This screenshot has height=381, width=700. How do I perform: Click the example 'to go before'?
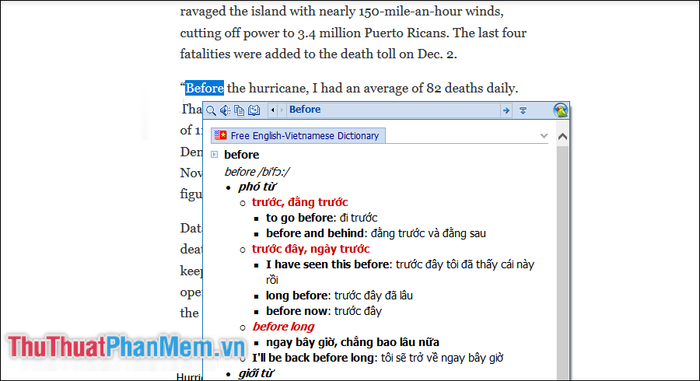300,218
